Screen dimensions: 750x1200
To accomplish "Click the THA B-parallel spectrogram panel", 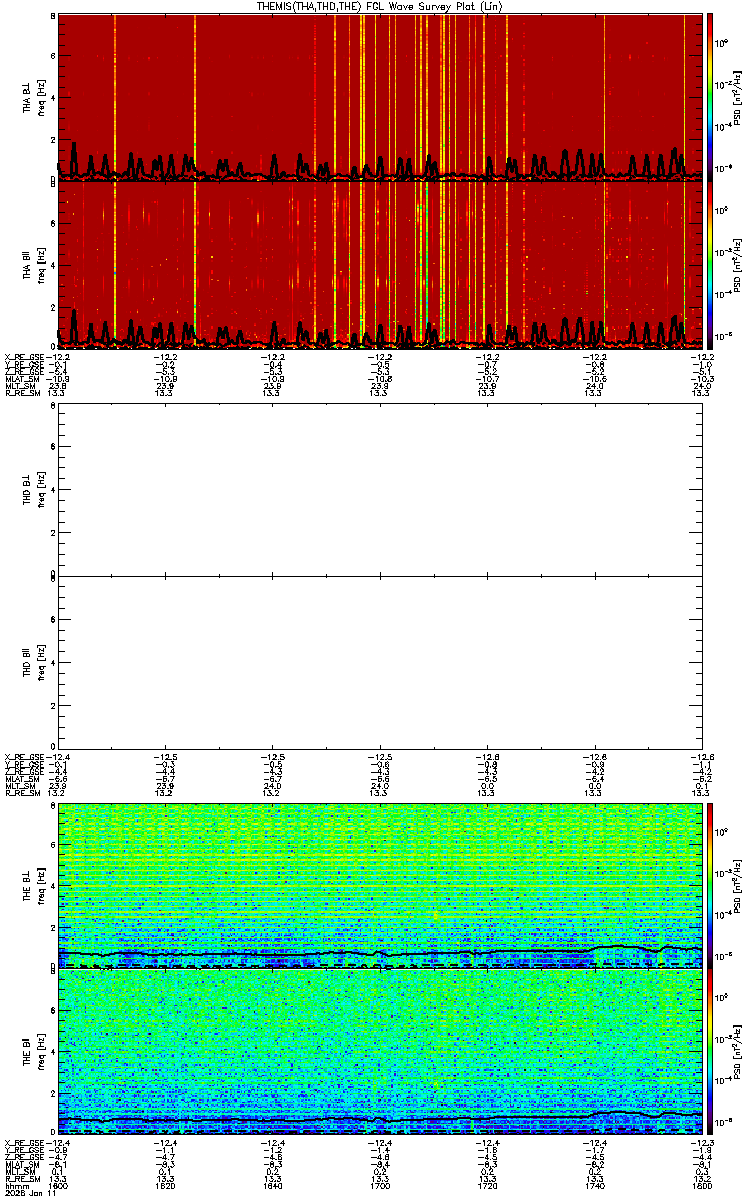I will pos(380,265).
